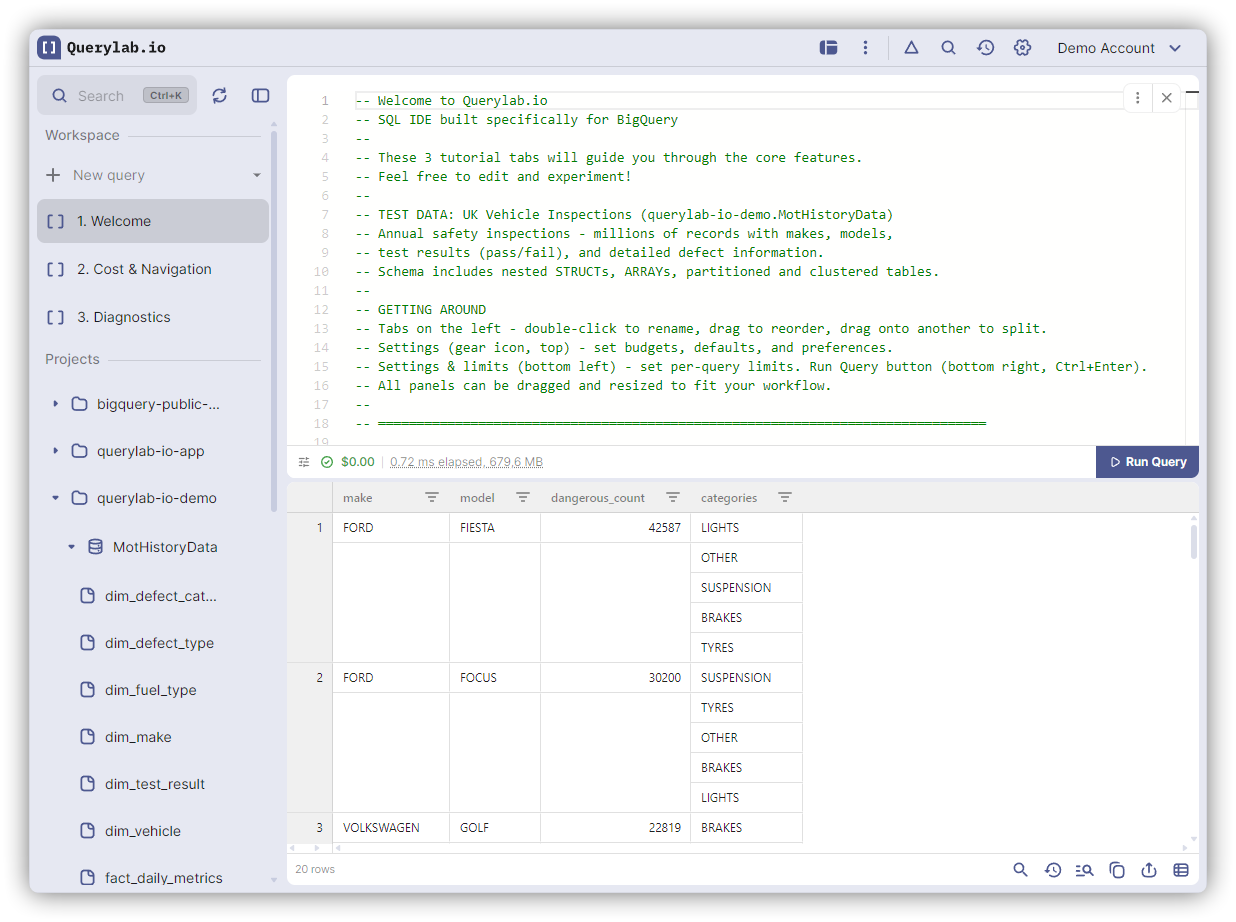Image resolution: width=1236 pixels, height=922 pixels.
Task: Toggle the sidebar panel visibility
Action: [x=260, y=96]
